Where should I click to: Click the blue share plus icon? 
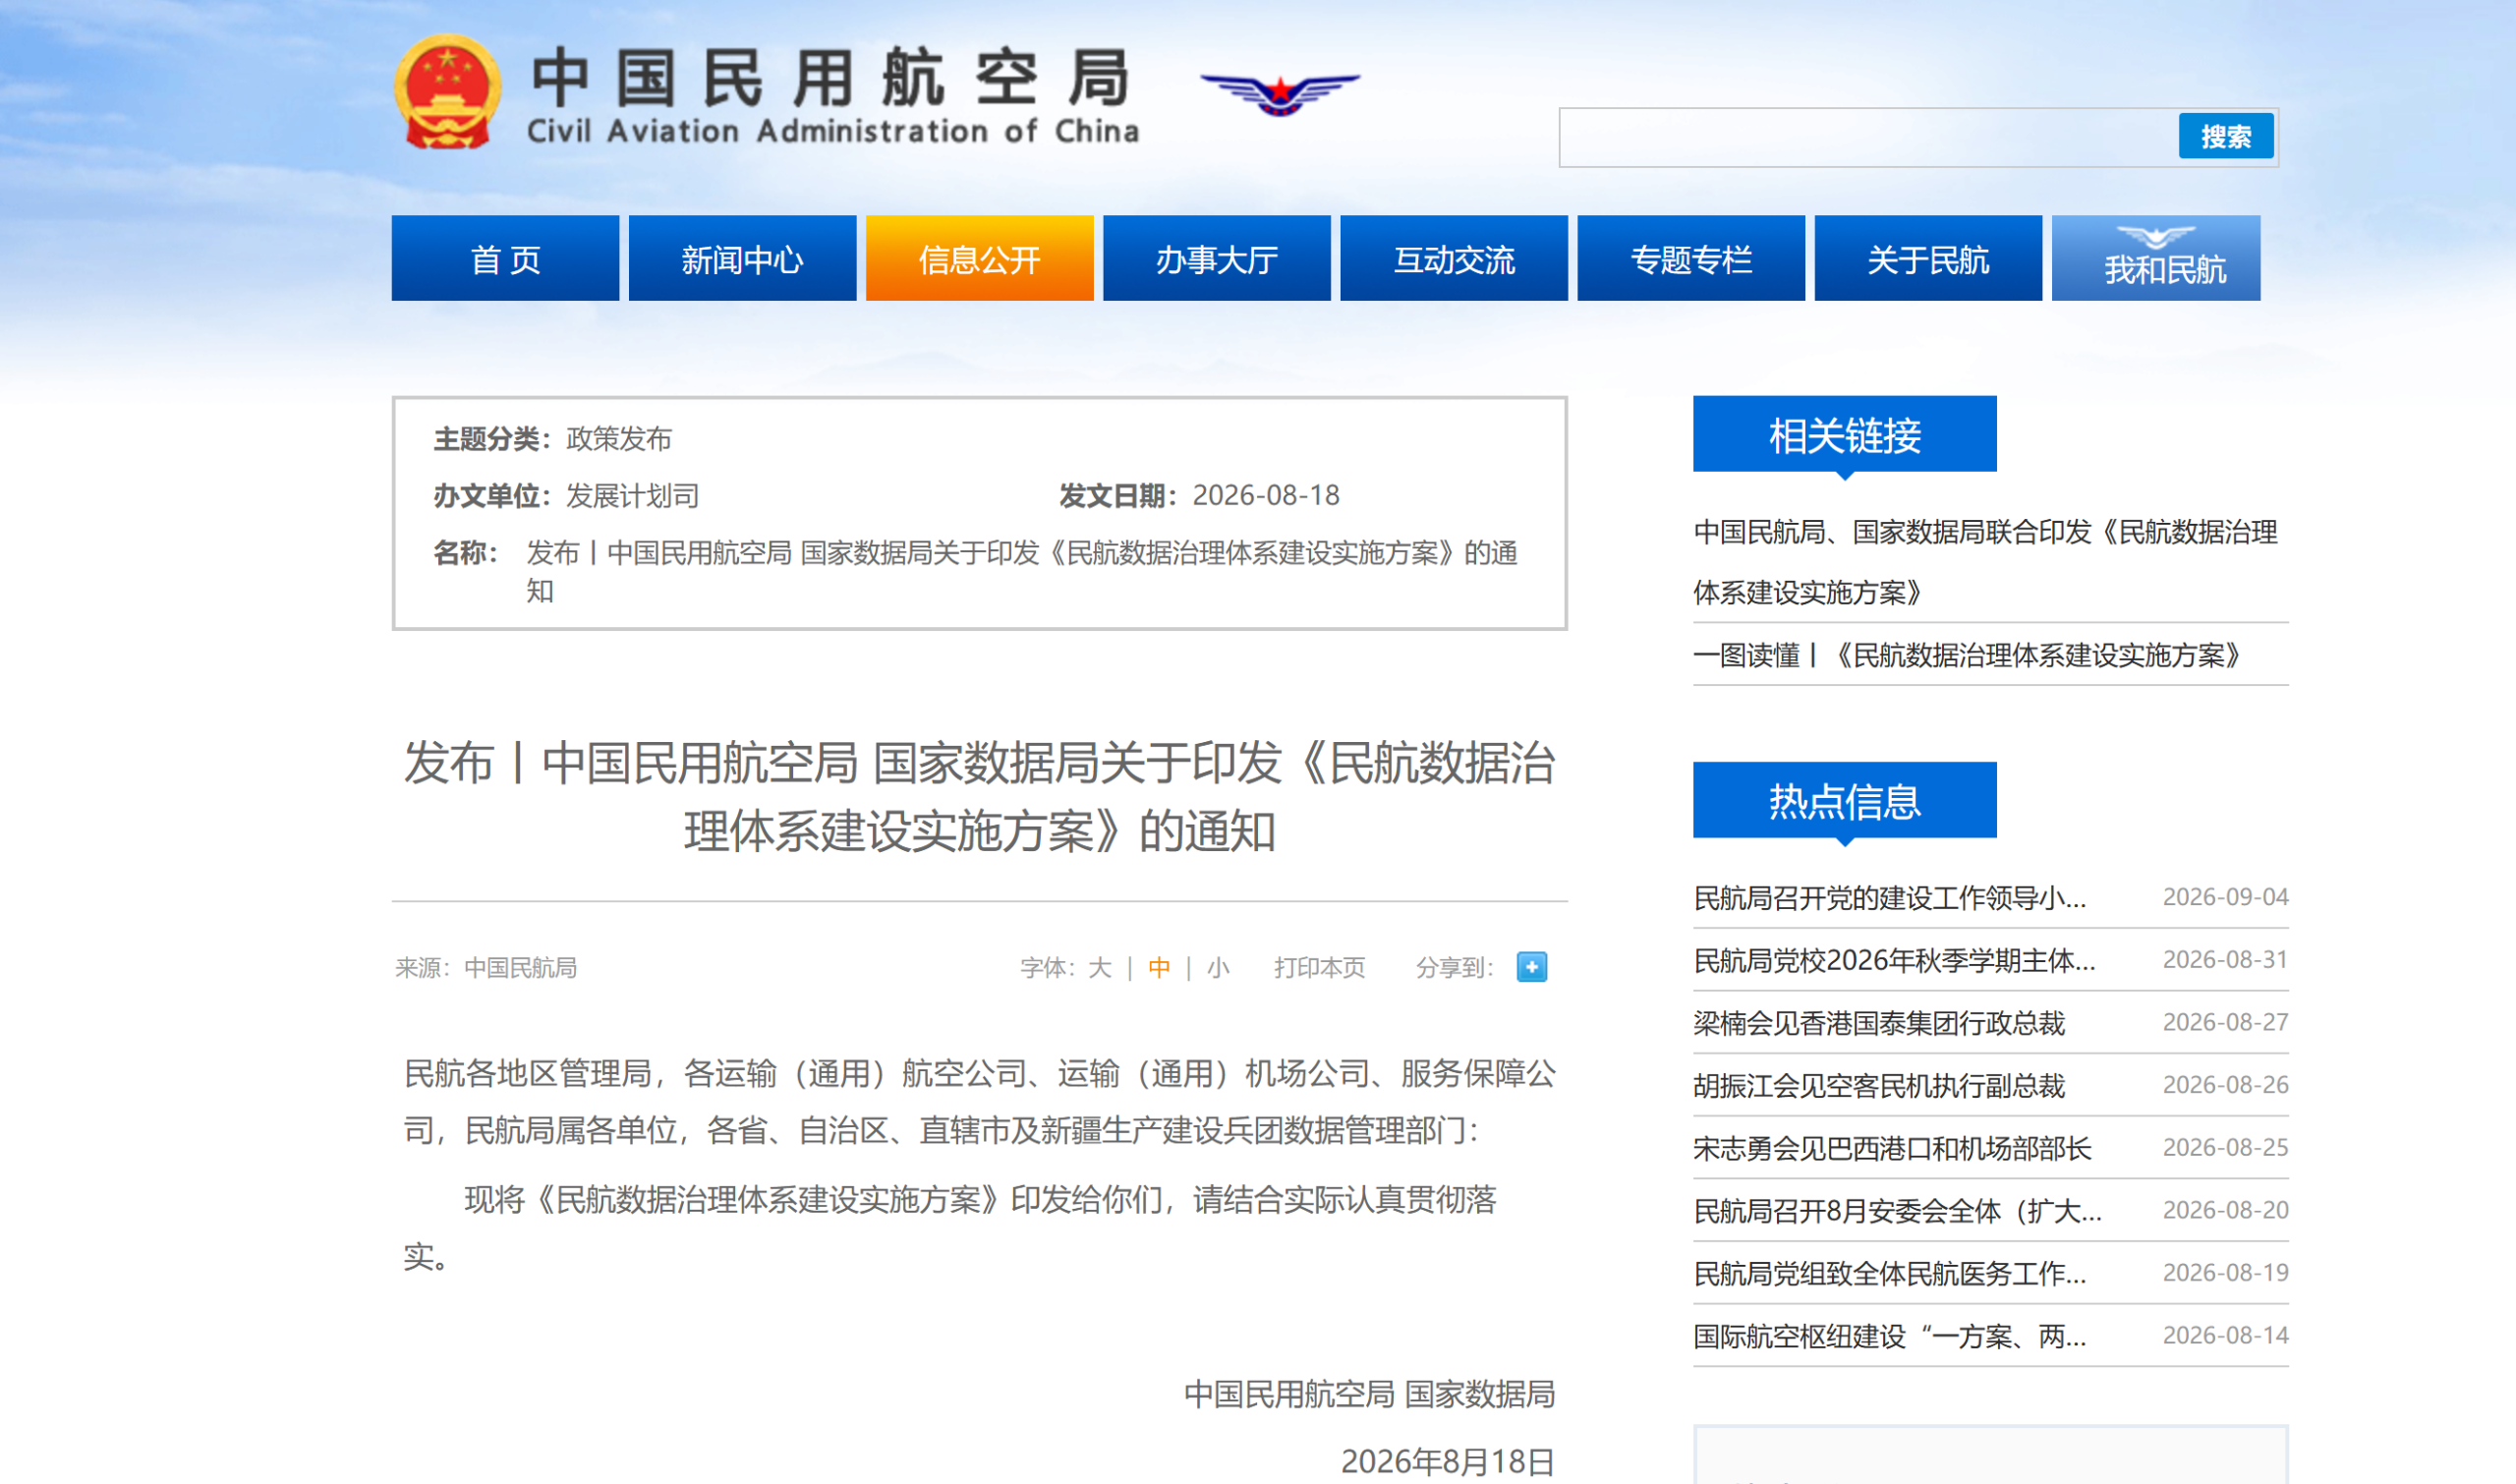1531,967
